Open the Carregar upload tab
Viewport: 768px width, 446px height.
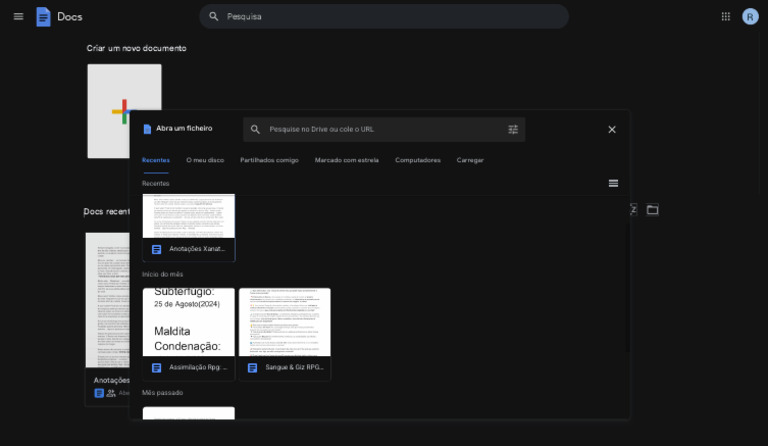470,160
